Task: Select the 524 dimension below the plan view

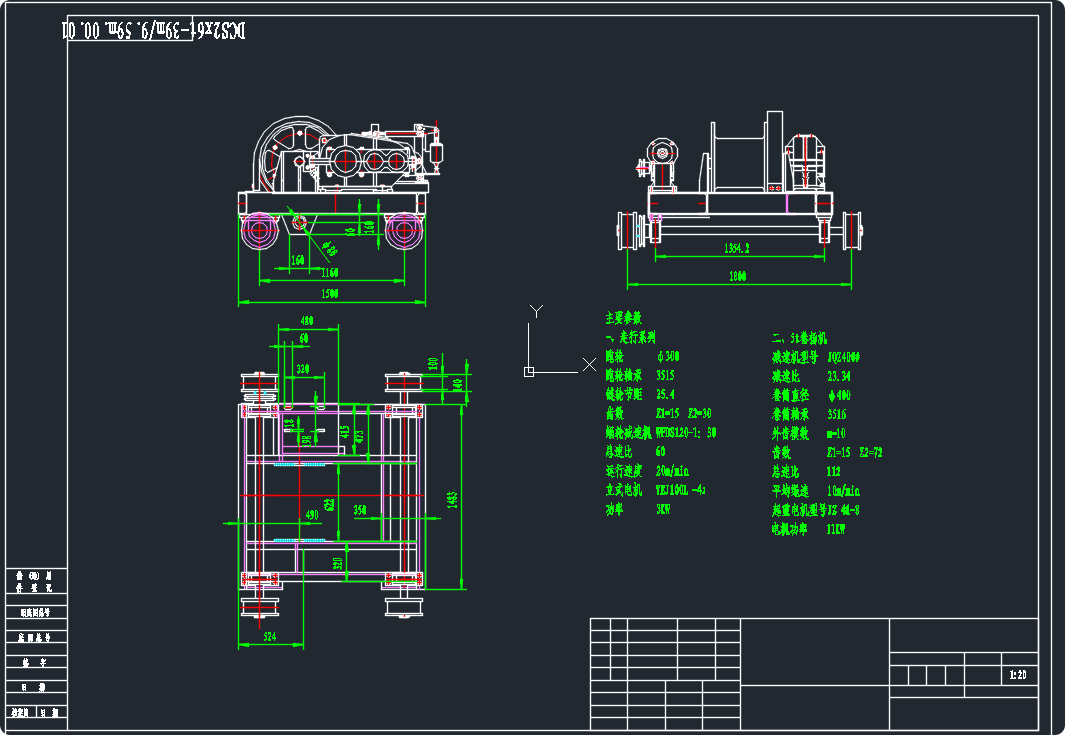Action: click(x=269, y=636)
